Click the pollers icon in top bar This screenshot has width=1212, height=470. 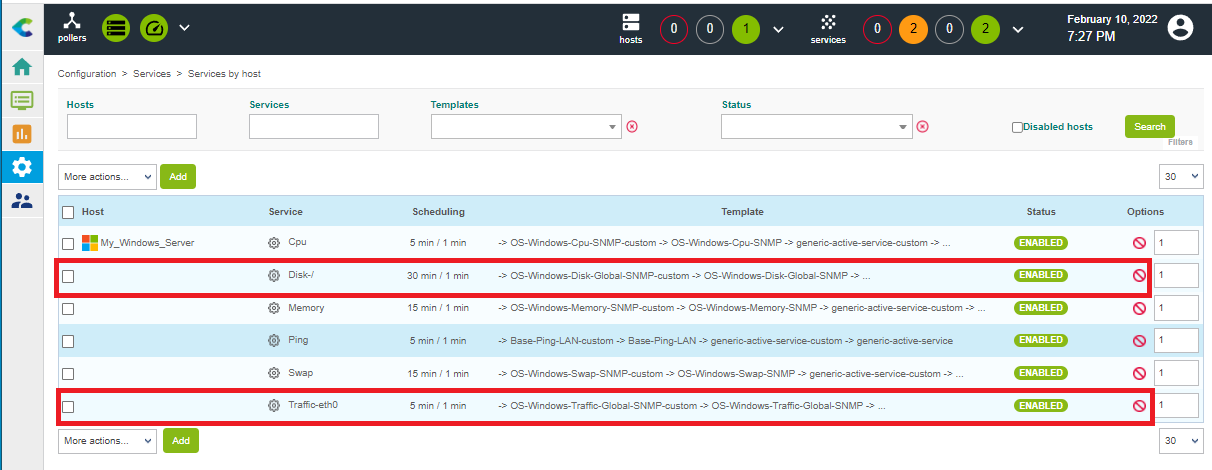click(71, 27)
